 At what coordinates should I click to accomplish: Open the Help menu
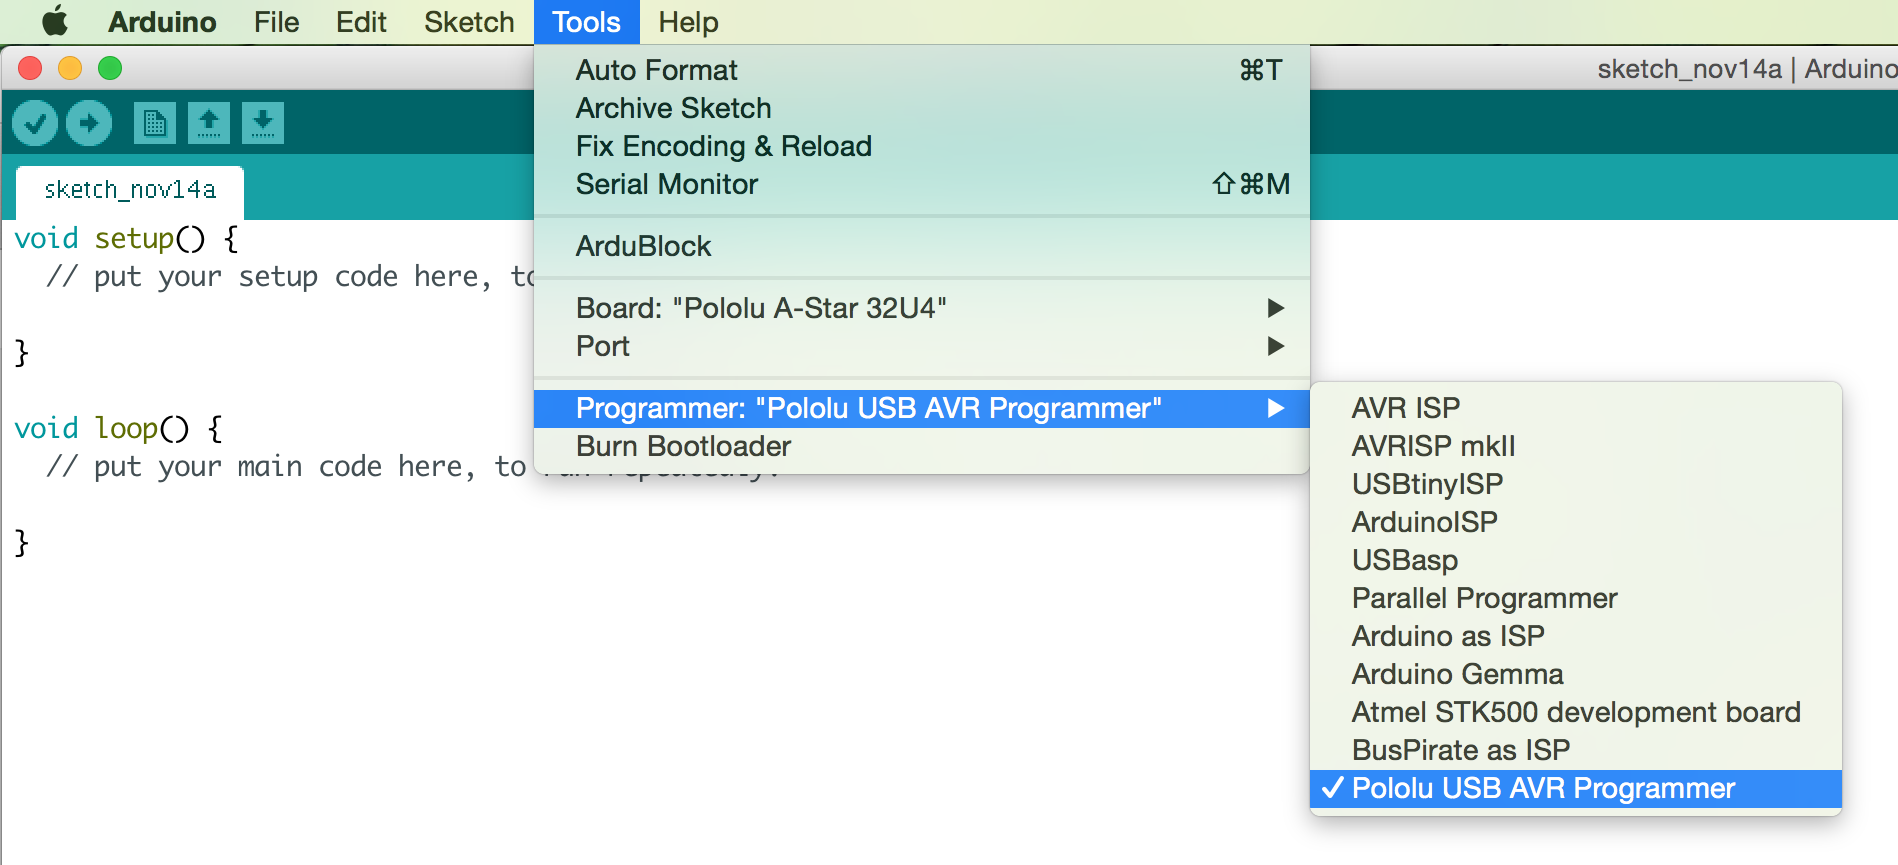688,22
